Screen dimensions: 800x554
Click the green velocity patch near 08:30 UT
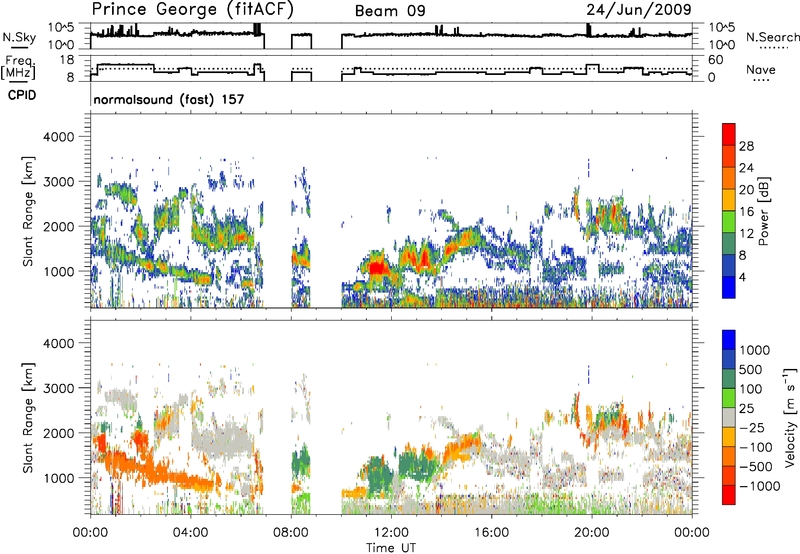pos(303,461)
